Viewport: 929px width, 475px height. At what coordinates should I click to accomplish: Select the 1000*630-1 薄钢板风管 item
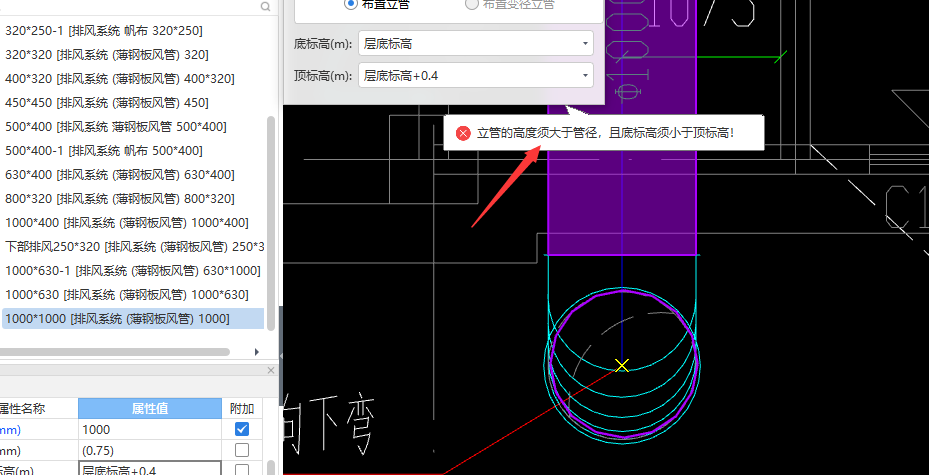133,271
